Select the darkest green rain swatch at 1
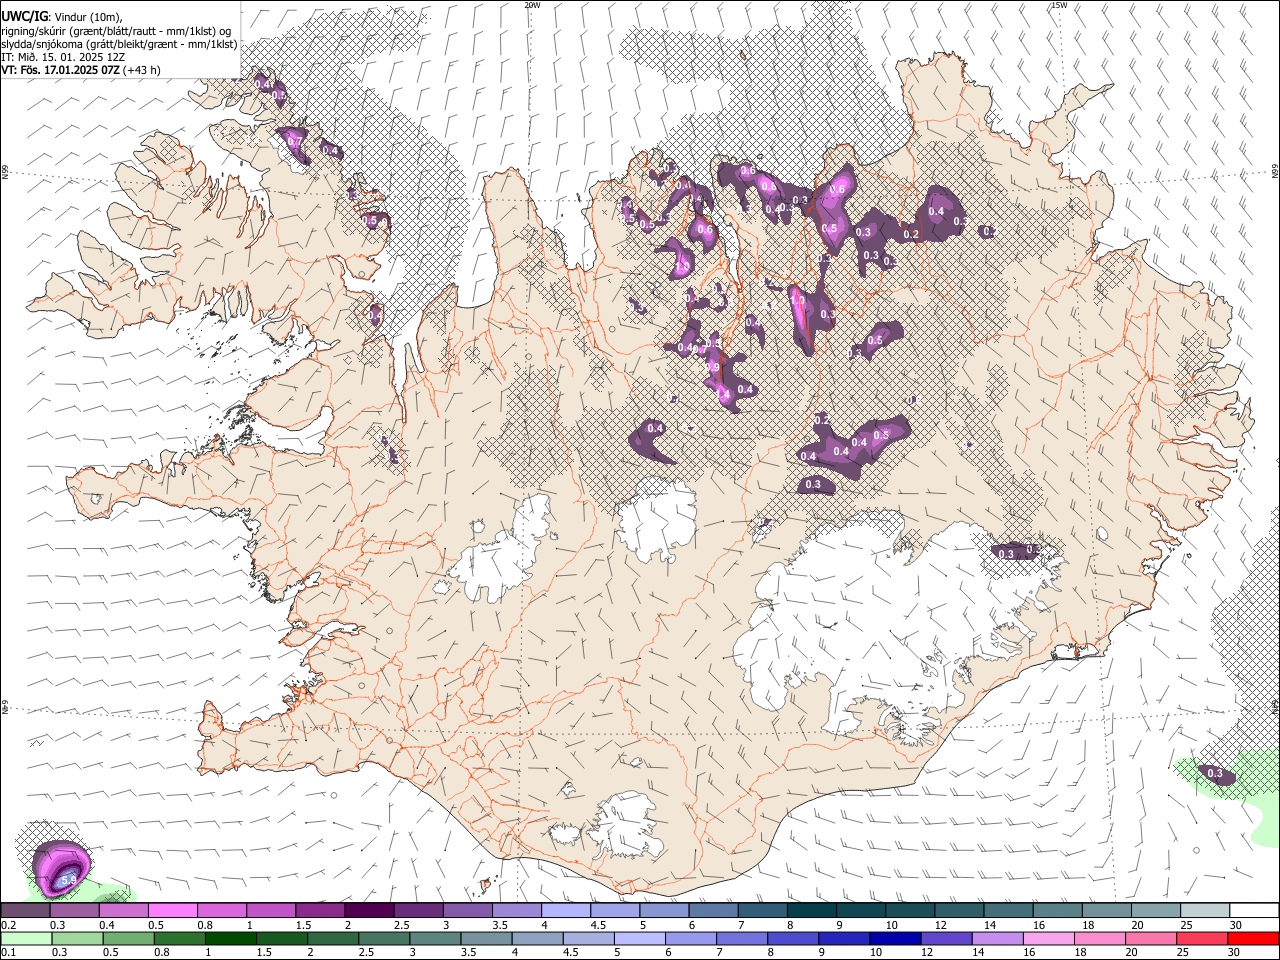This screenshot has width=1280, height=960. (230, 938)
